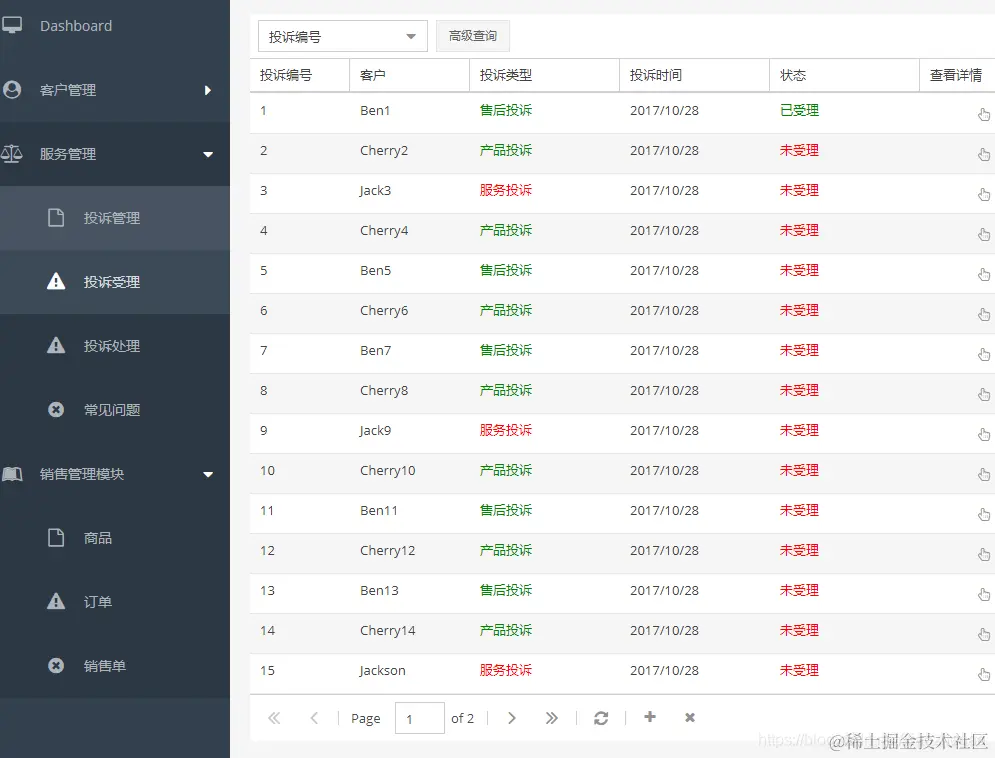The width and height of the screenshot is (995, 758).
Task: Click customer name Ben13
Action: pos(379,591)
